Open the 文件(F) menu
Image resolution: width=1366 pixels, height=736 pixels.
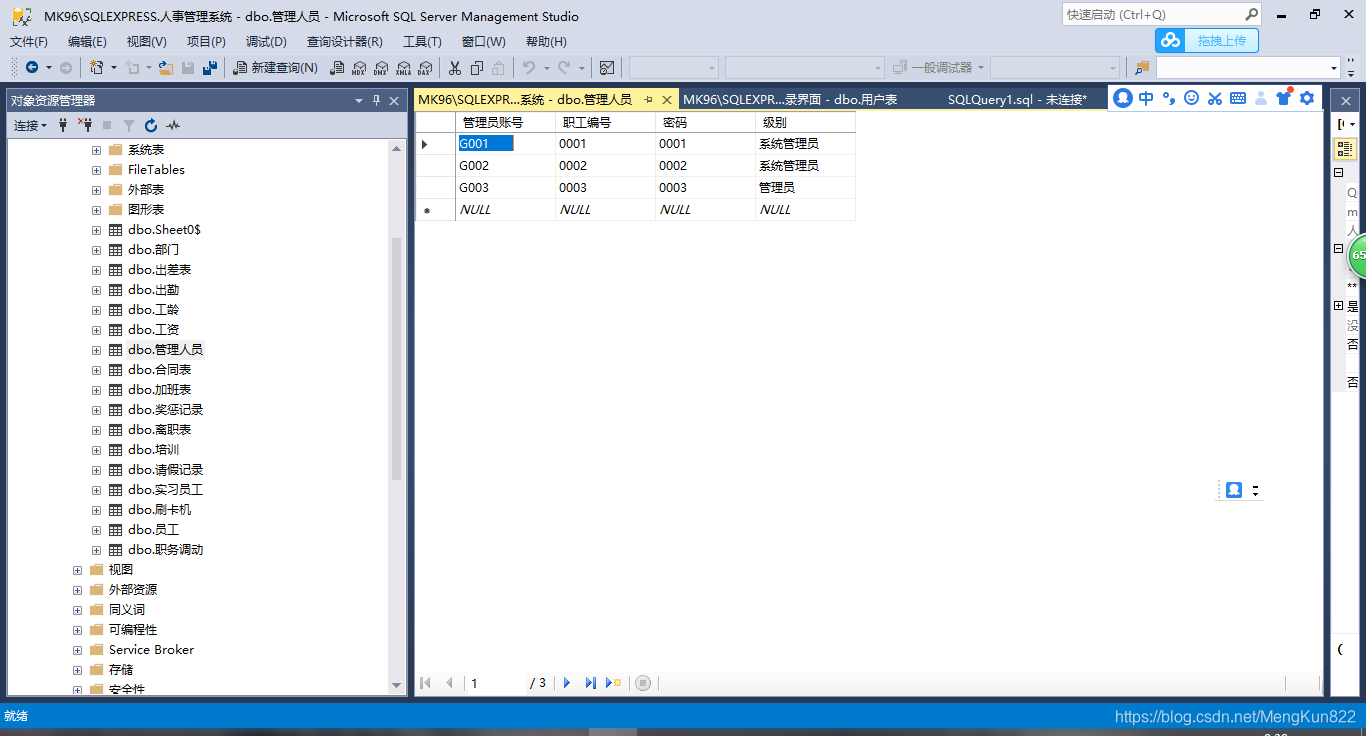tap(29, 41)
